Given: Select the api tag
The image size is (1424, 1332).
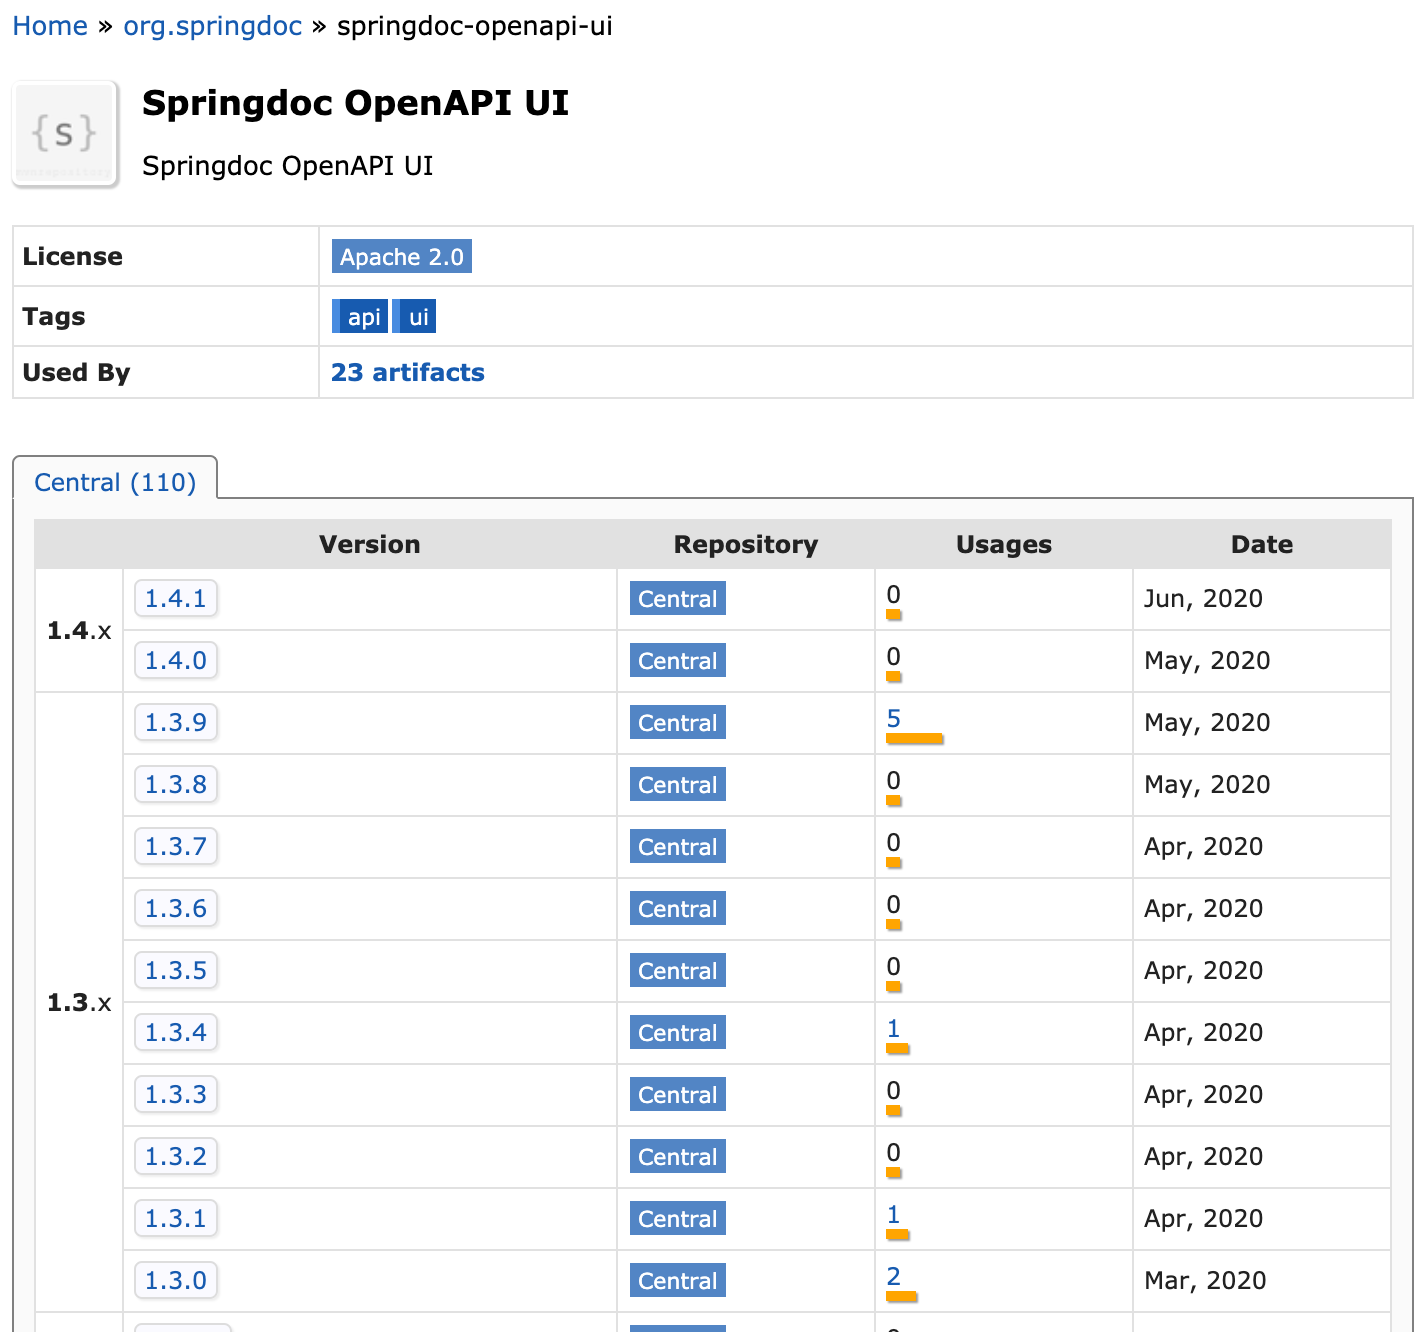Looking at the screenshot, I should [x=360, y=317].
